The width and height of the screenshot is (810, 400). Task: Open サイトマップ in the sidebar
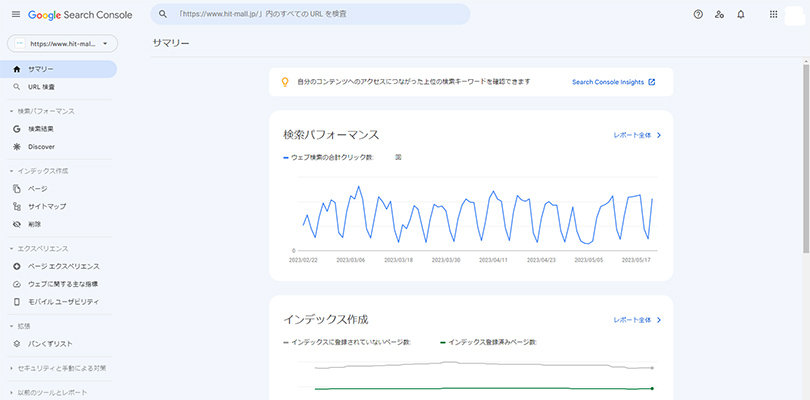click(x=45, y=206)
